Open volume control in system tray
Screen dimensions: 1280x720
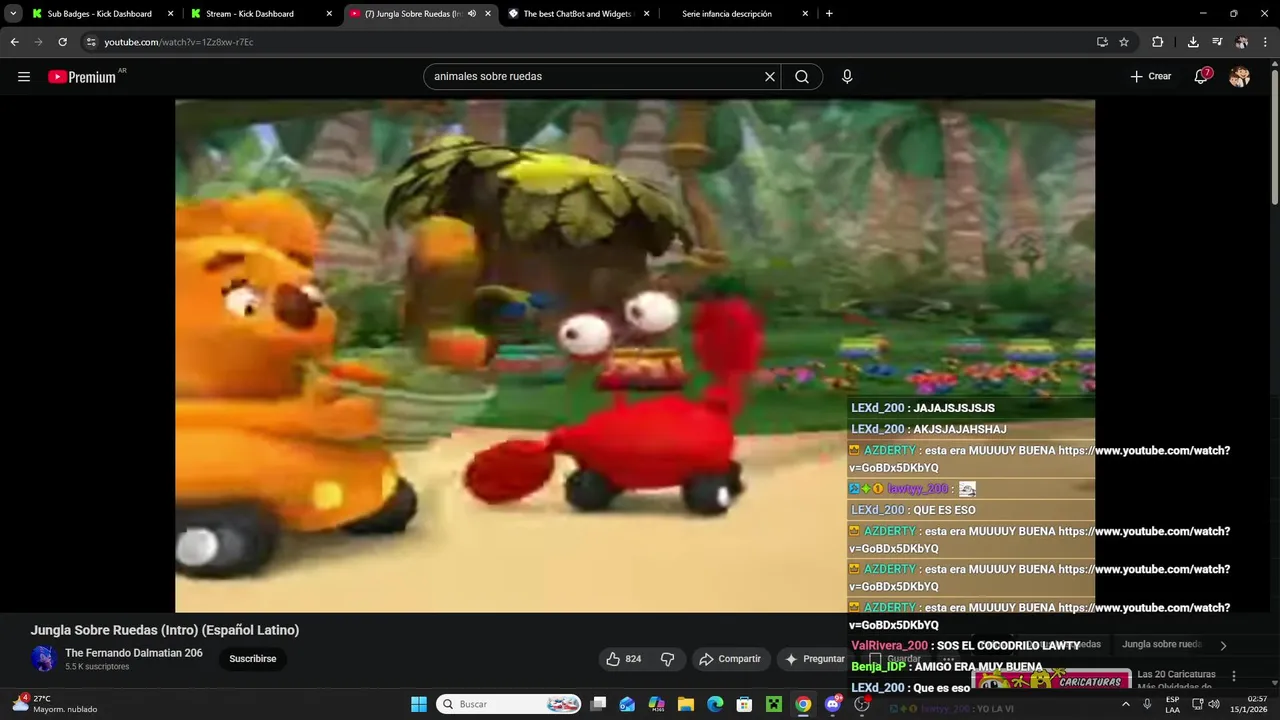(x=1213, y=704)
